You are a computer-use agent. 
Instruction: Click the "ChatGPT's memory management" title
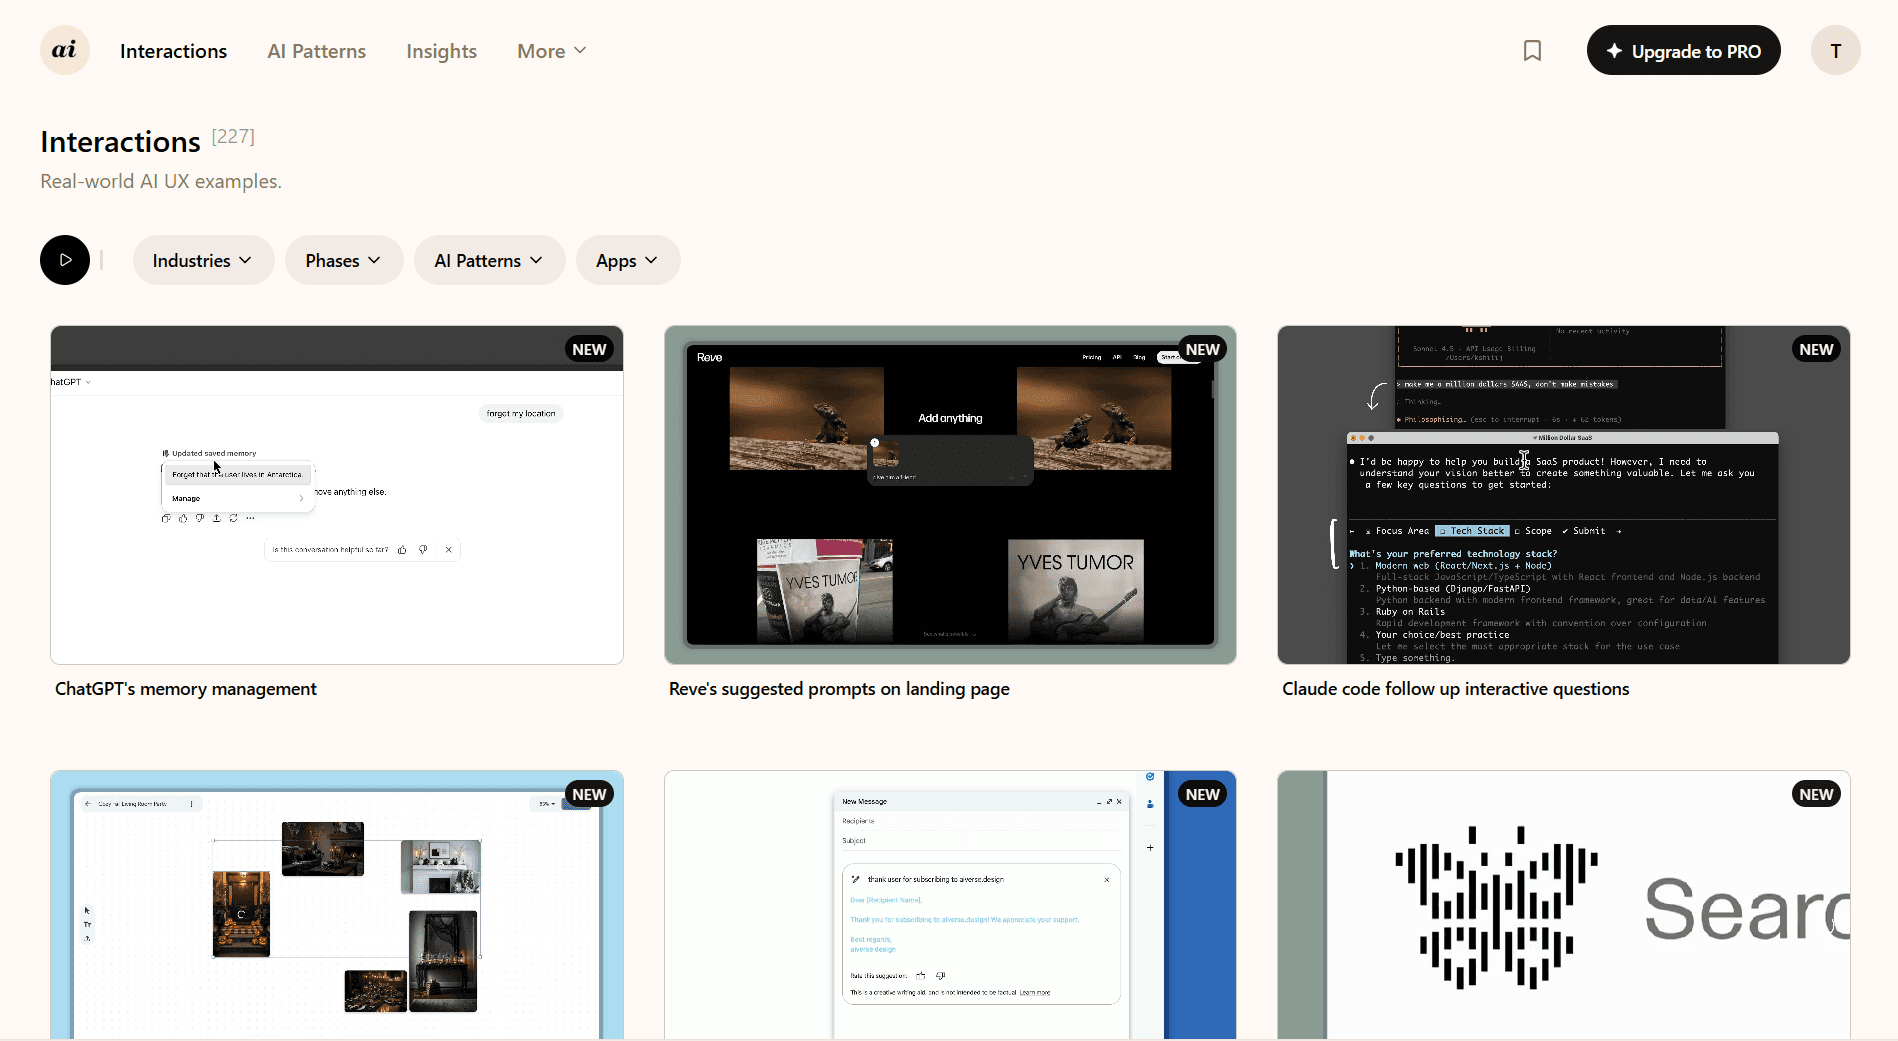(186, 689)
